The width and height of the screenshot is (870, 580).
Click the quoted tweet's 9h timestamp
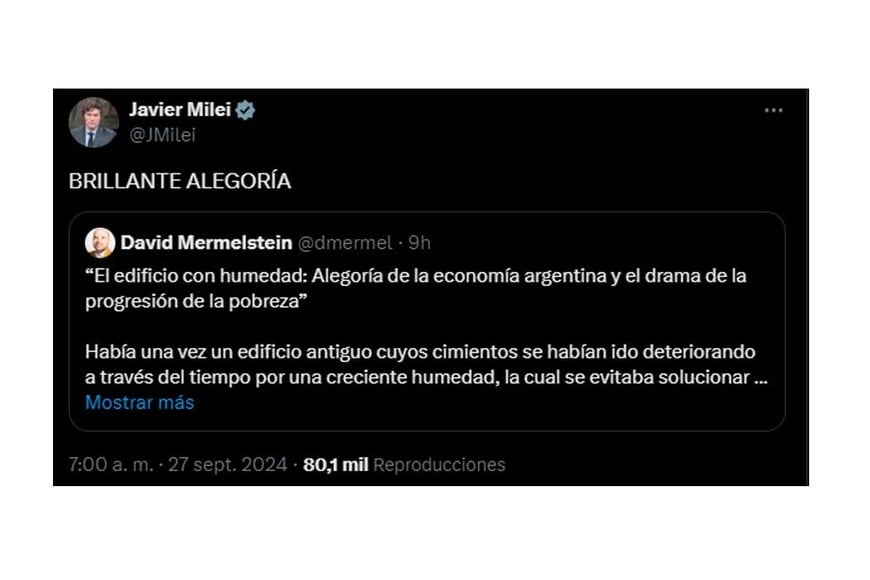coord(420,242)
